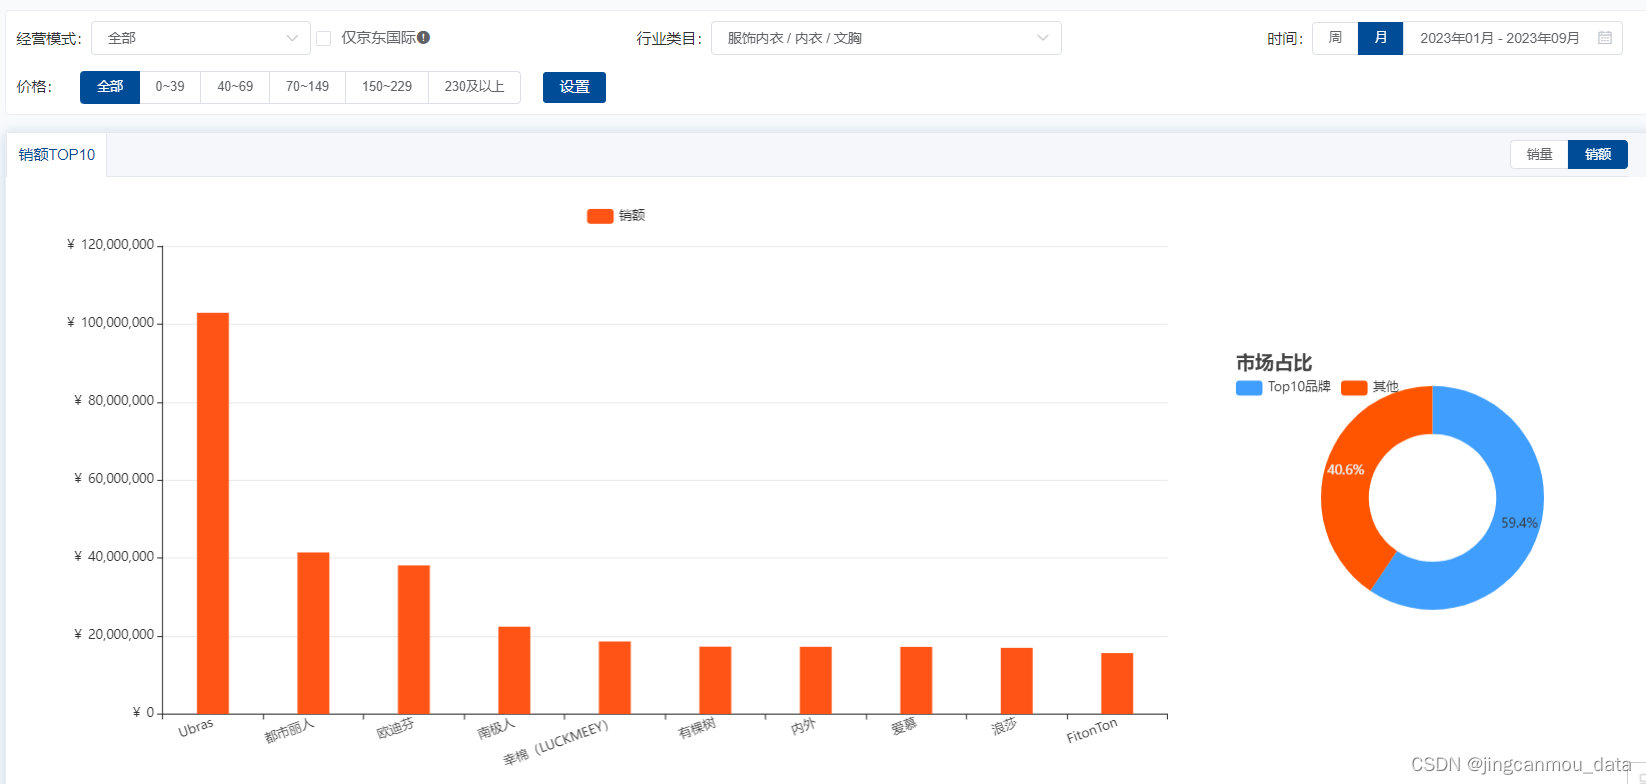Viewport: 1646px width, 784px height.
Task: Click the ¥ 20,000,000 axis label
Action: point(114,635)
